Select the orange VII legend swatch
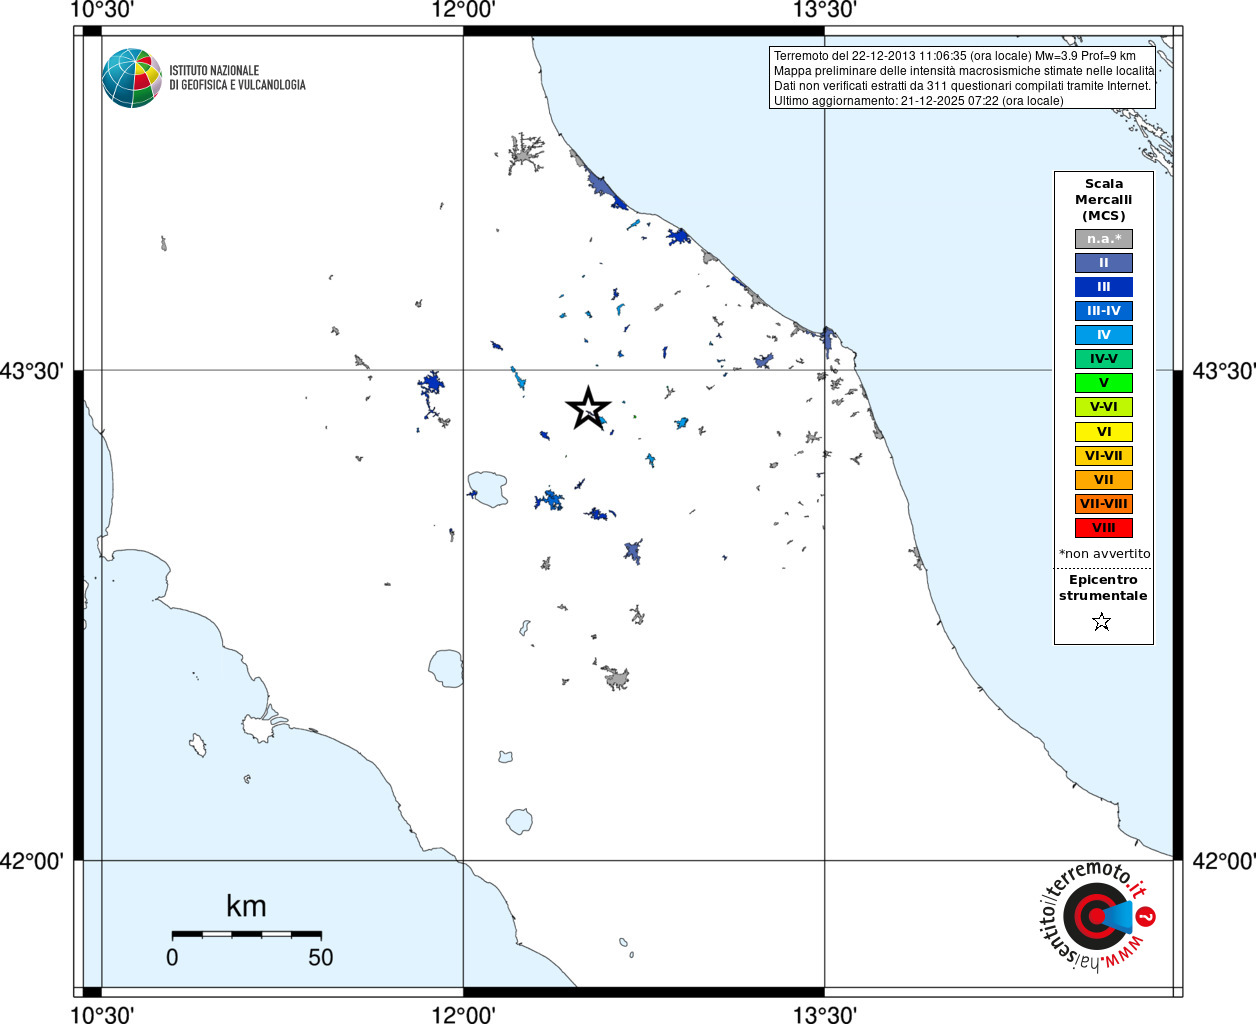 (1104, 480)
